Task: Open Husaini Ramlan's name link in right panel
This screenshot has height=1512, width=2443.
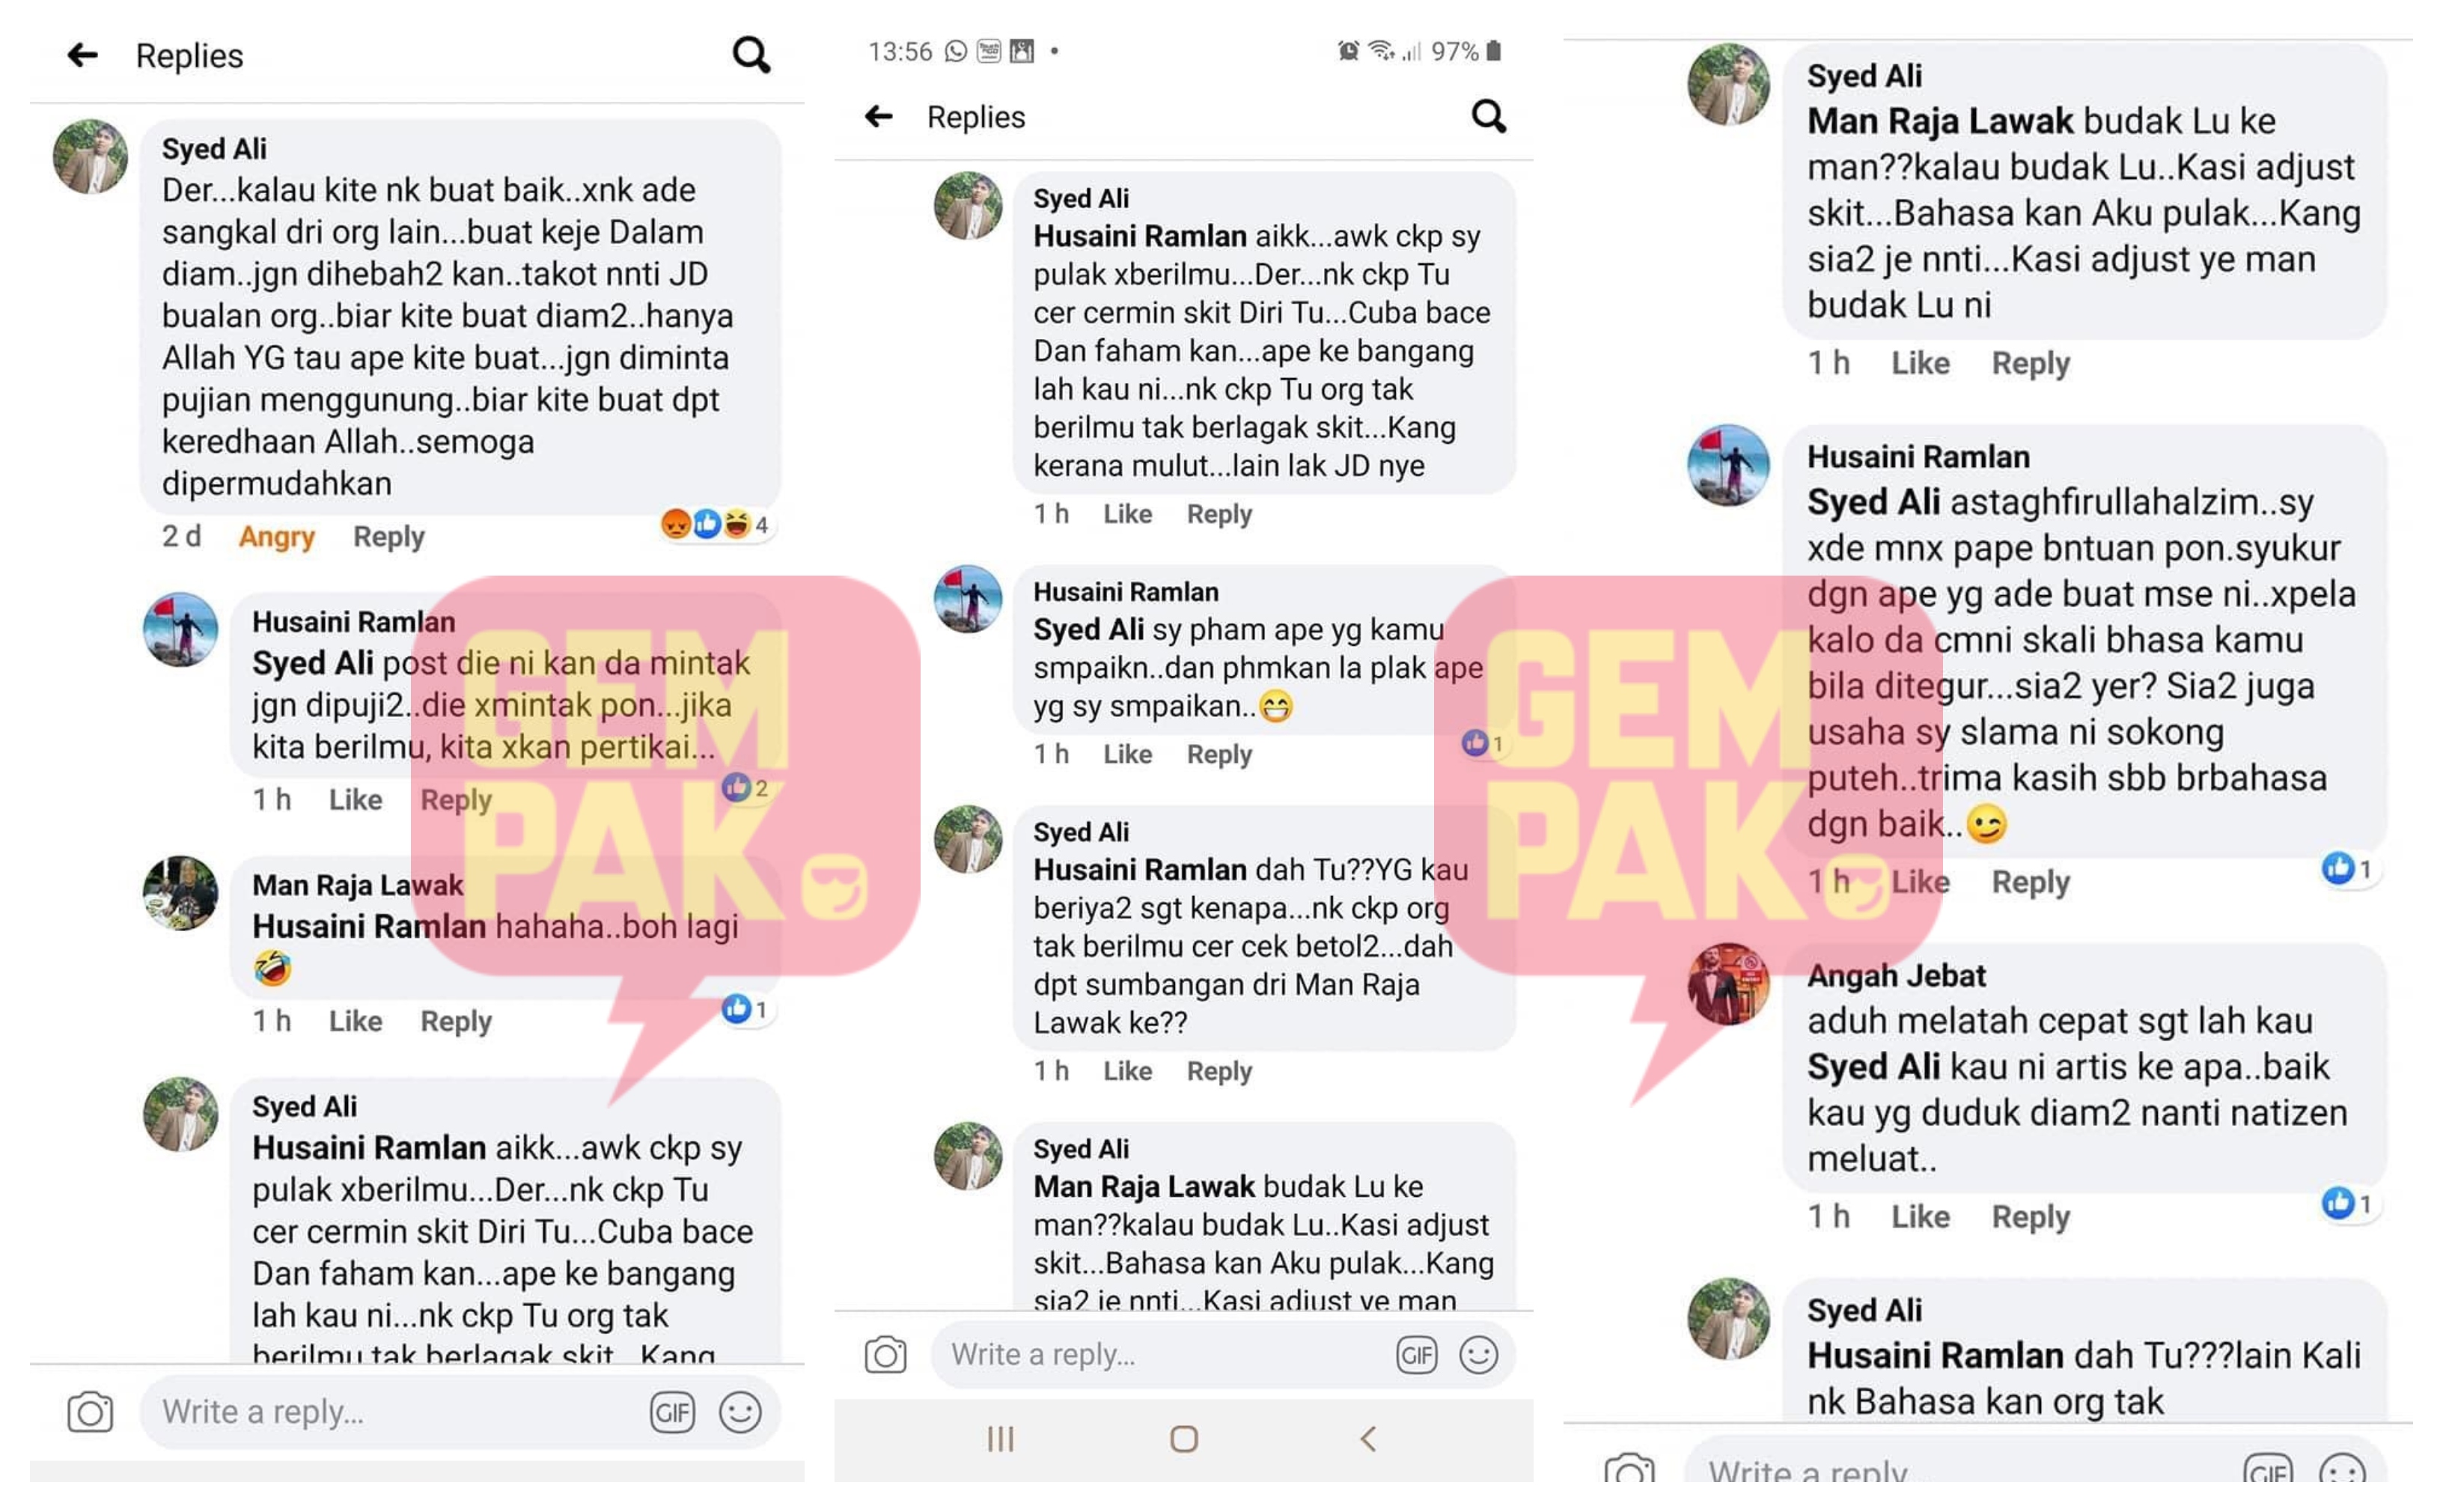Action: (1917, 456)
